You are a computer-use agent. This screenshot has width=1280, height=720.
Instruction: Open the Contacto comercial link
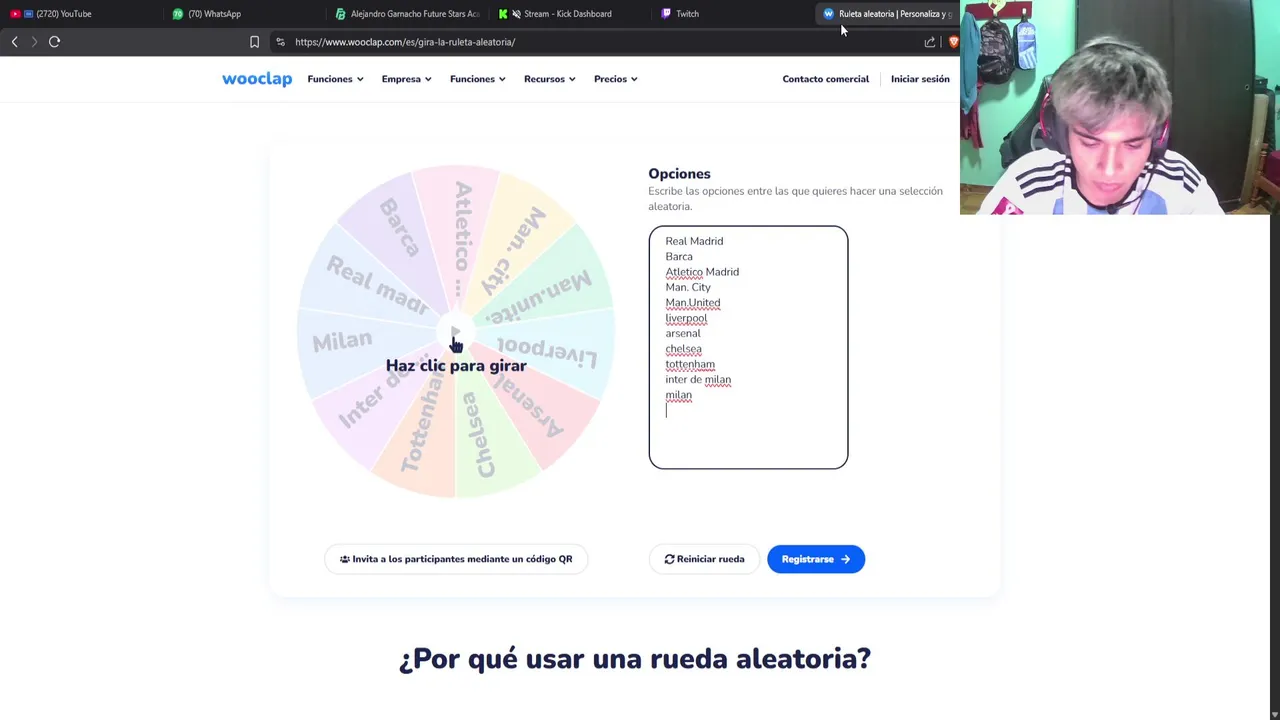(x=825, y=79)
